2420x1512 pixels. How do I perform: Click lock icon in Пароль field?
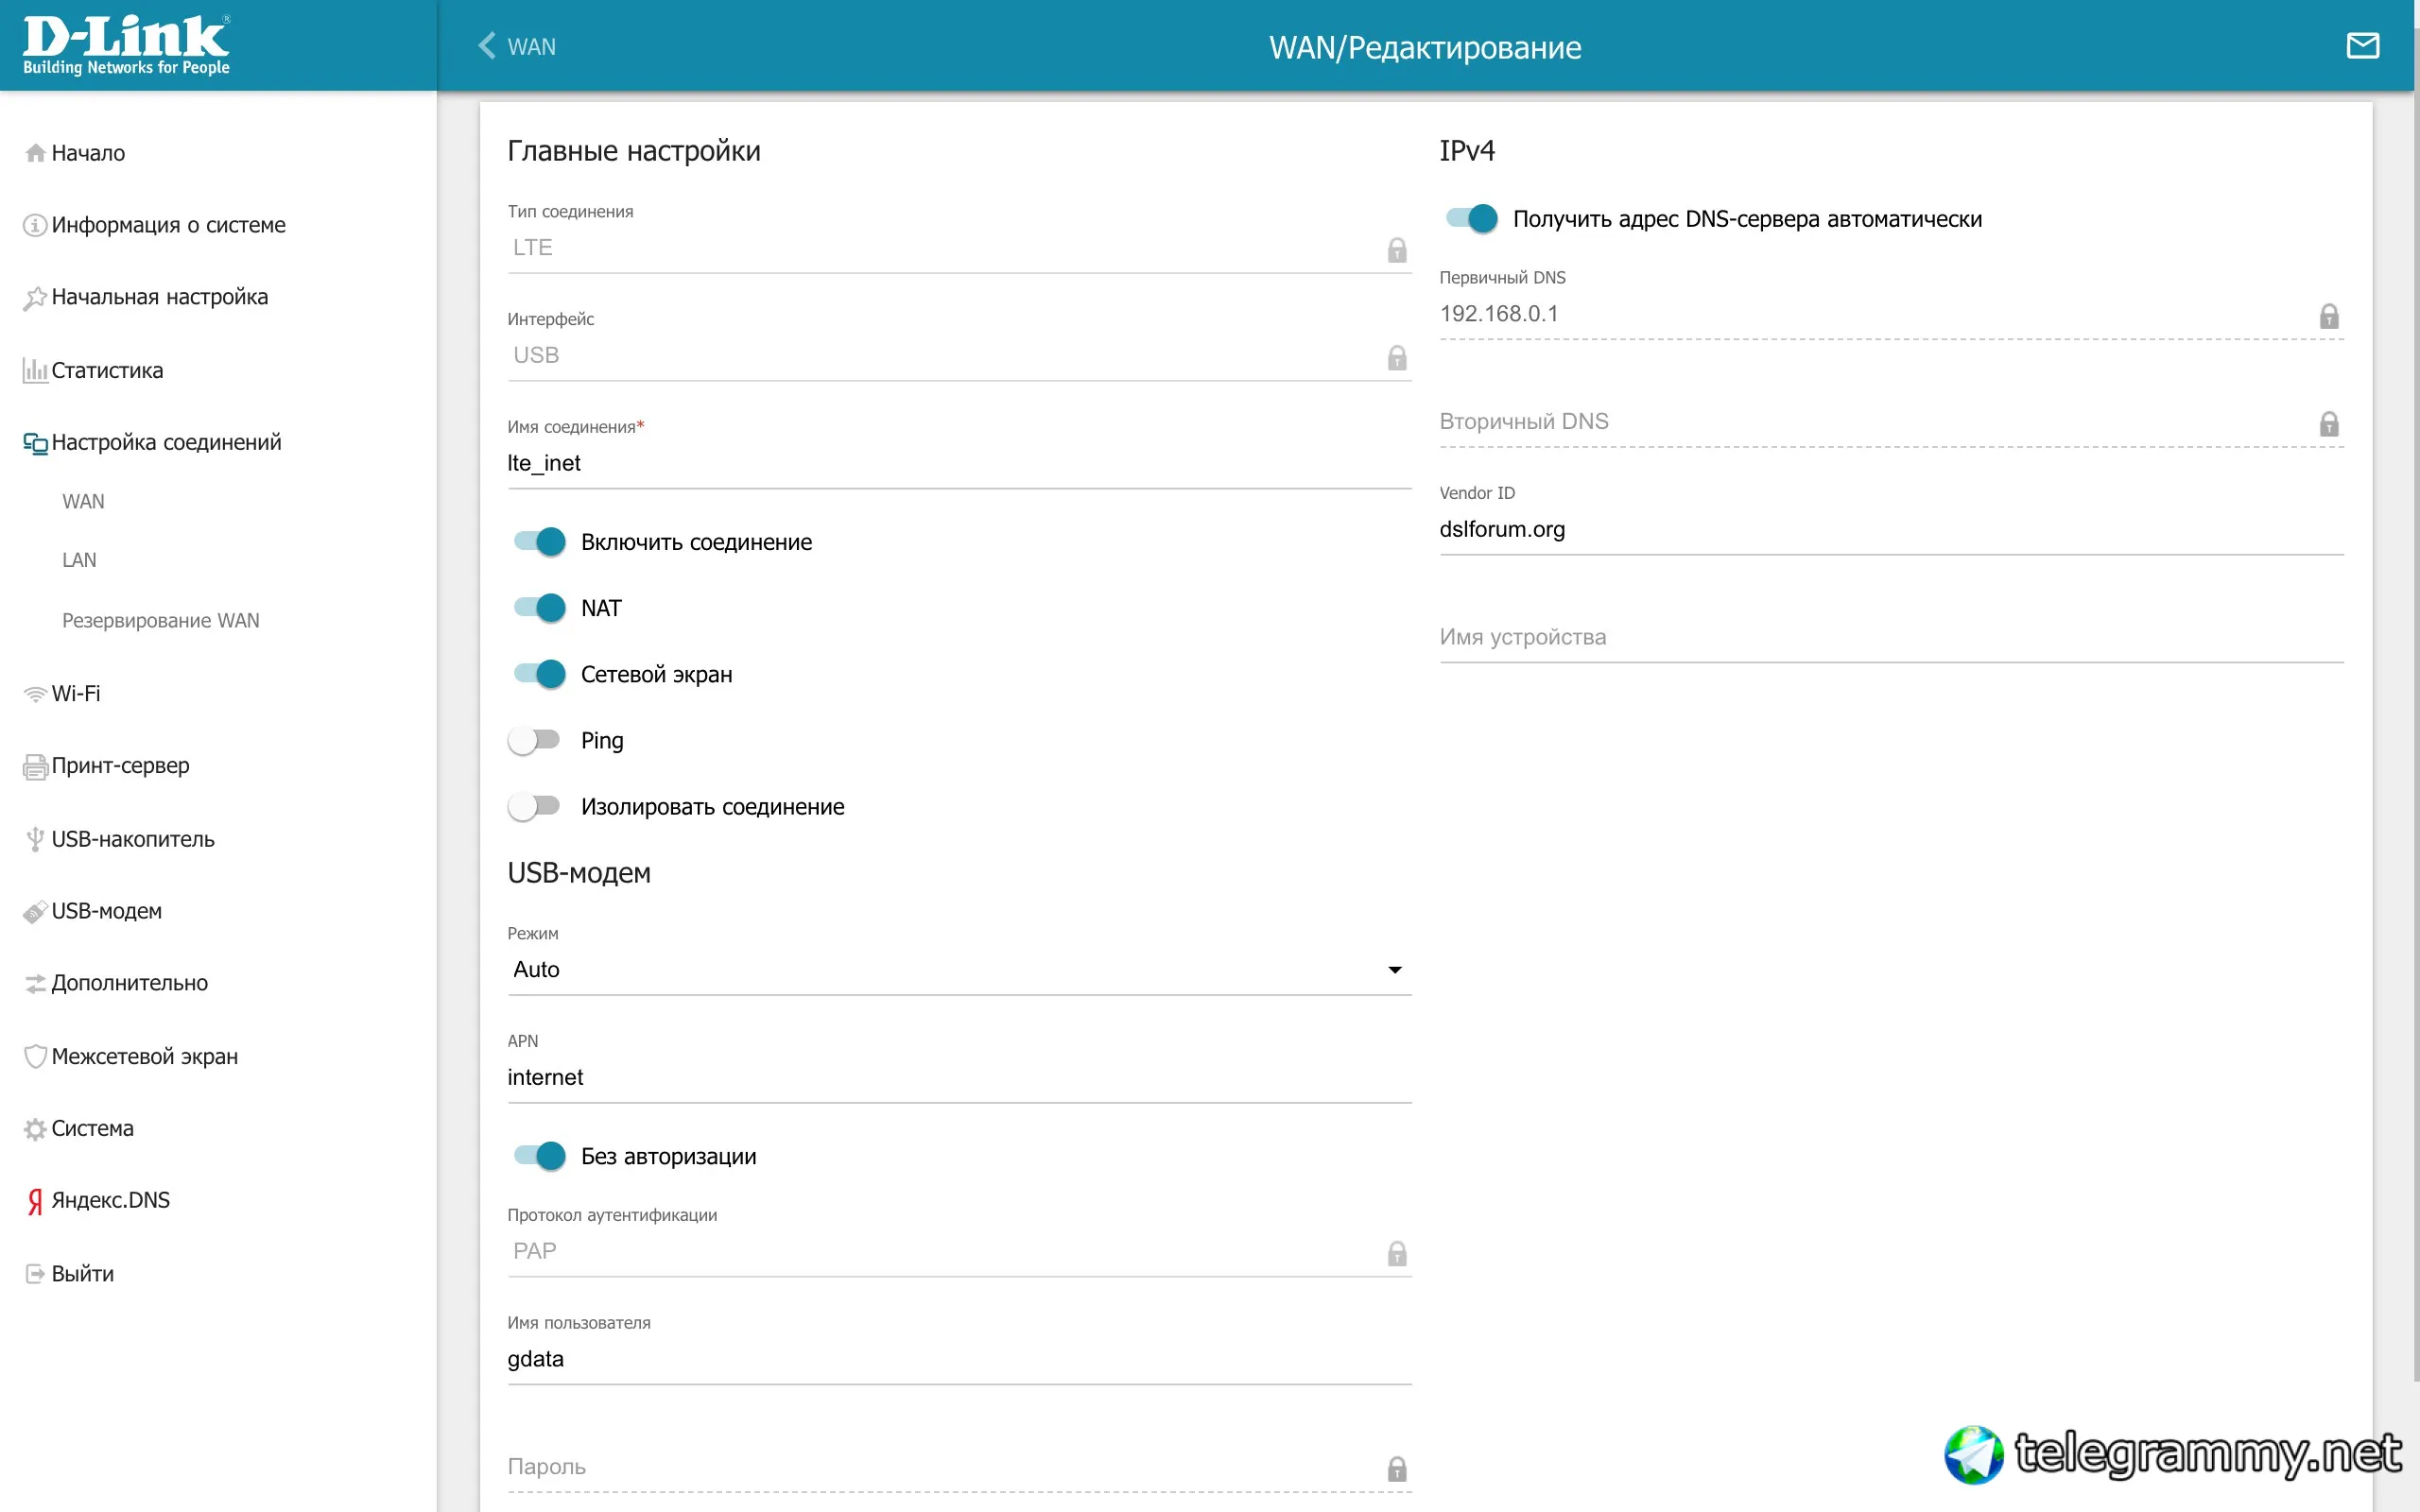click(1397, 1469)
